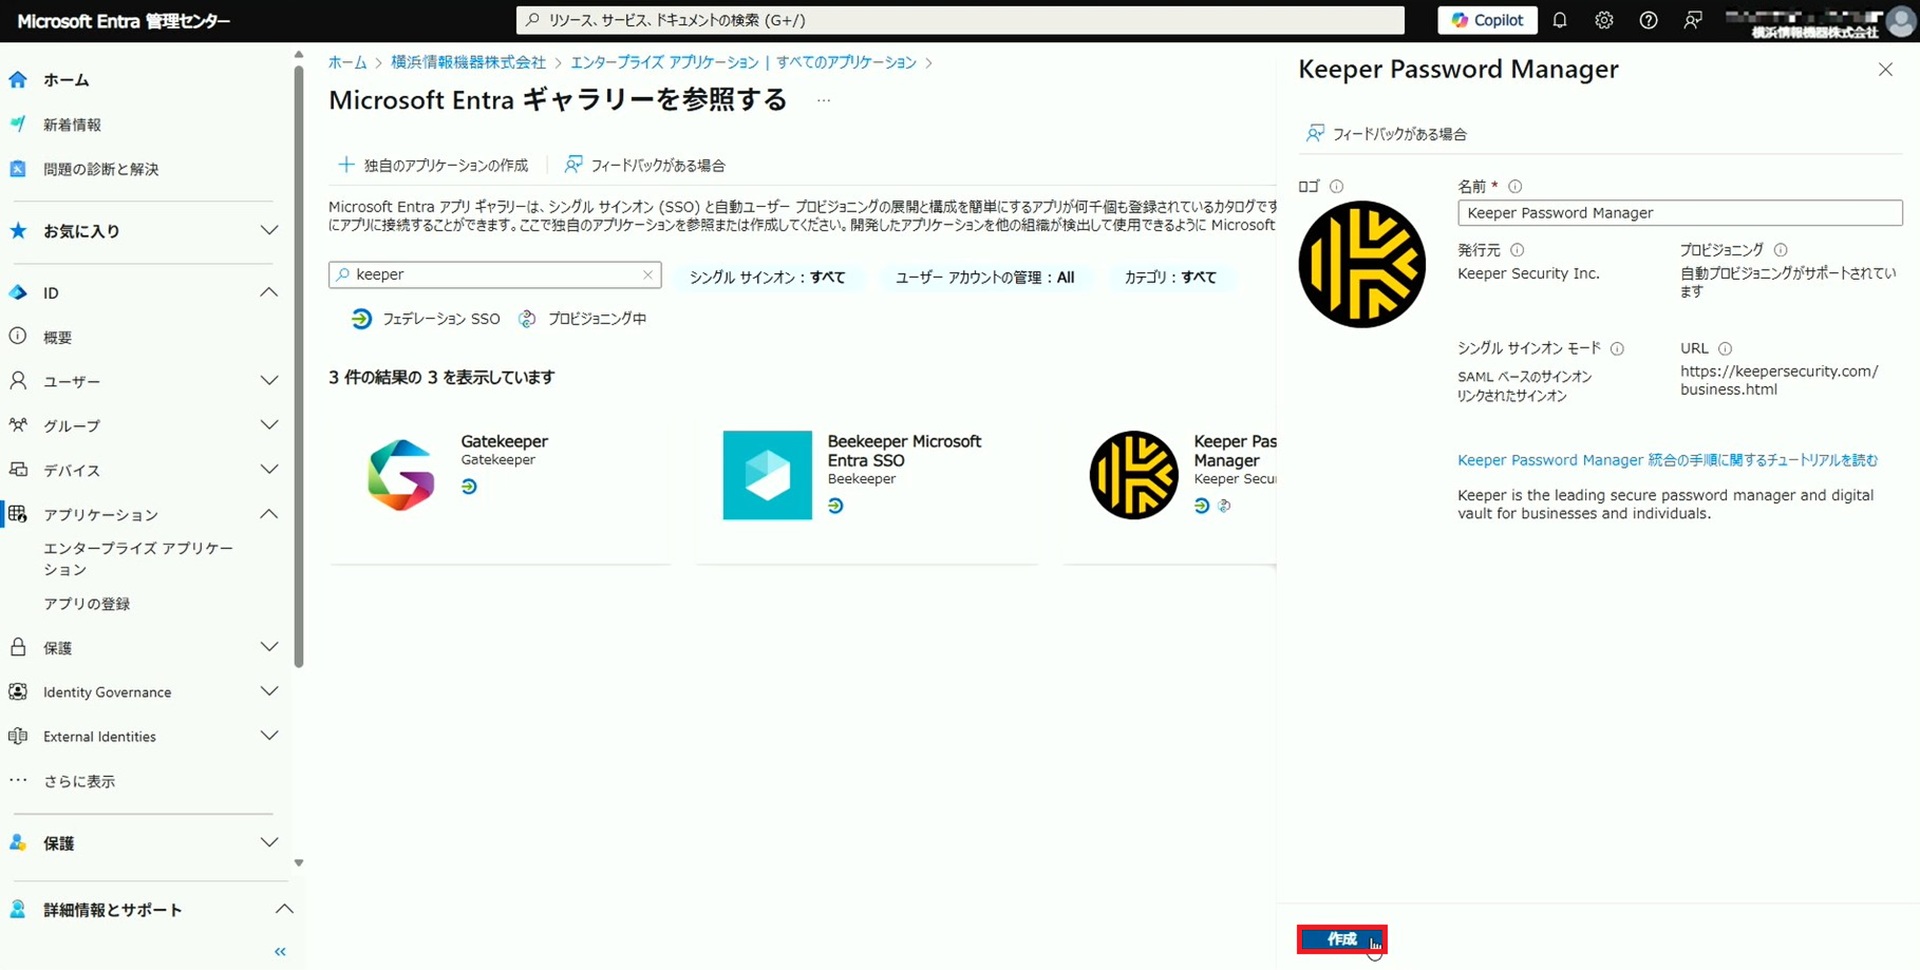
Task: Click the 名前 text input field
Action: tap(1679, 213)
